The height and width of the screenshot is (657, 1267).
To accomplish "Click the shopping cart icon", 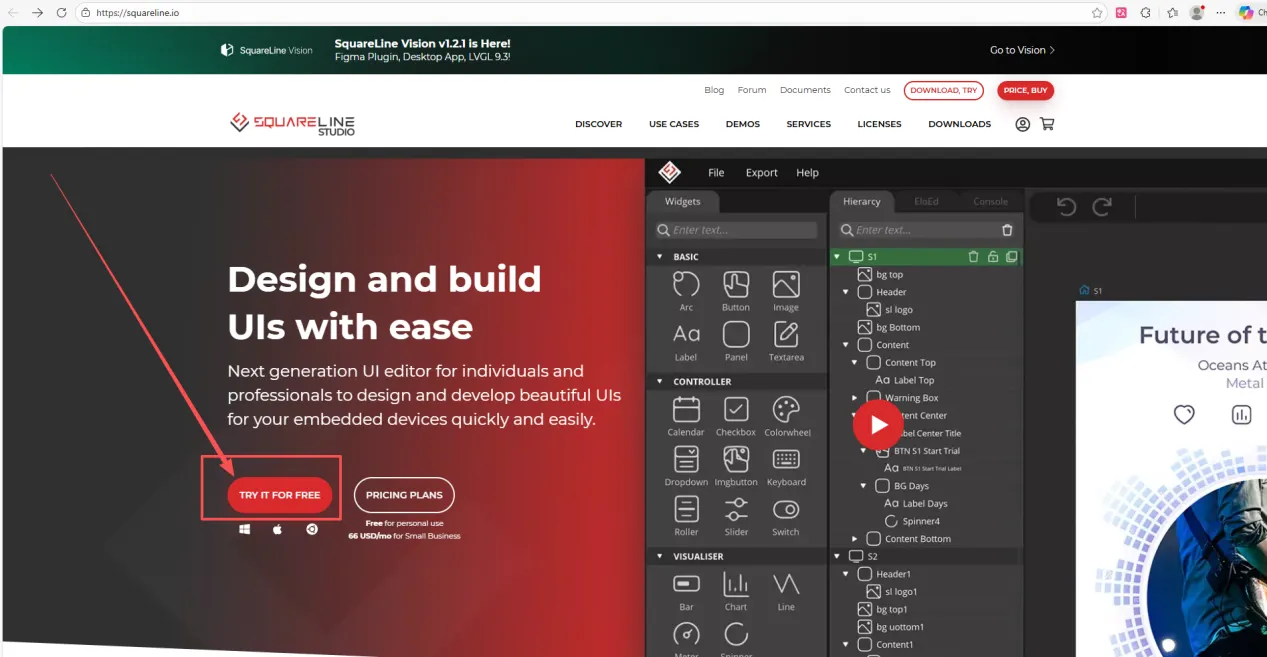I will click(x=1047, y=124).
